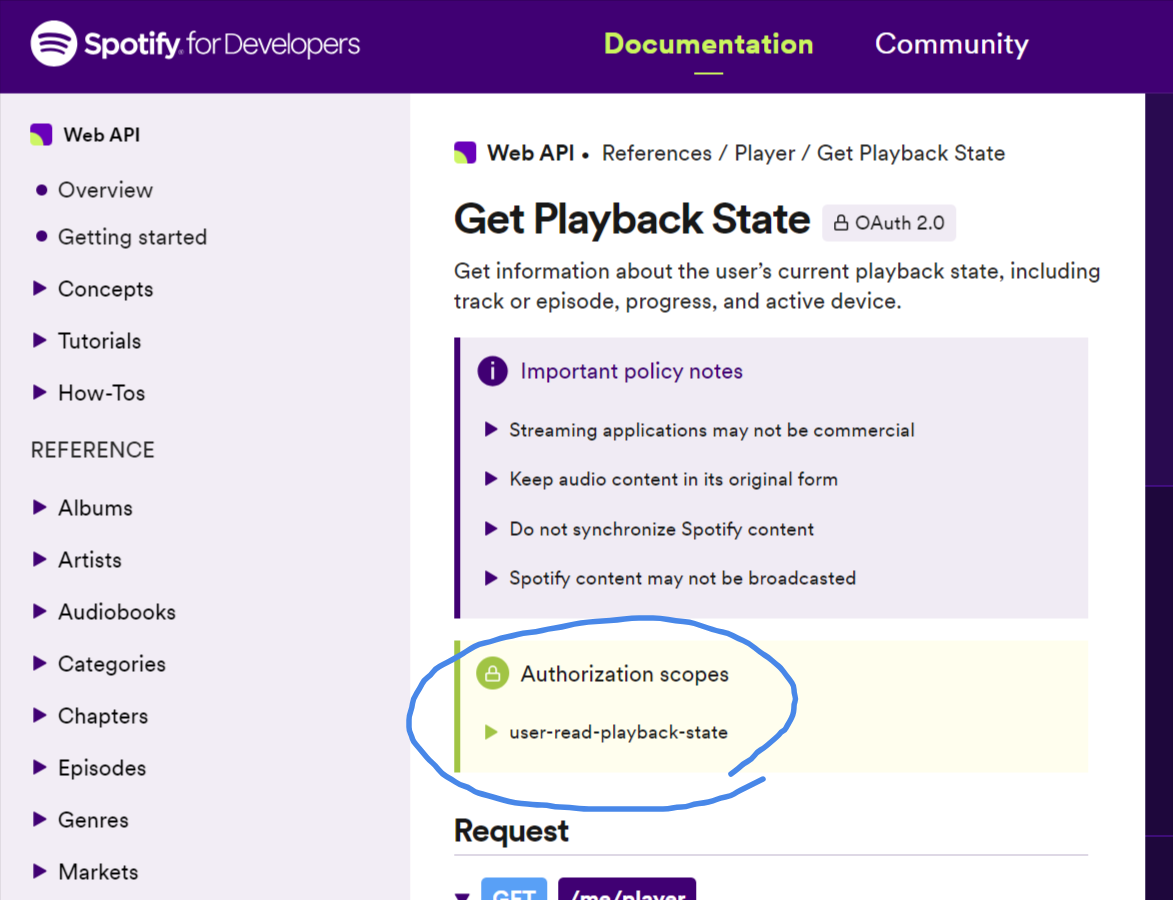Click the Important policy notes info icon
The image size is (1173, 900).
tap(492, 371)
